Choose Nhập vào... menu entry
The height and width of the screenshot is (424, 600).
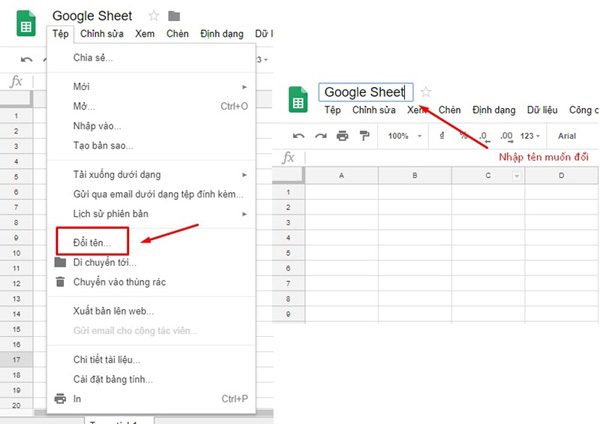tap(152, 126)
